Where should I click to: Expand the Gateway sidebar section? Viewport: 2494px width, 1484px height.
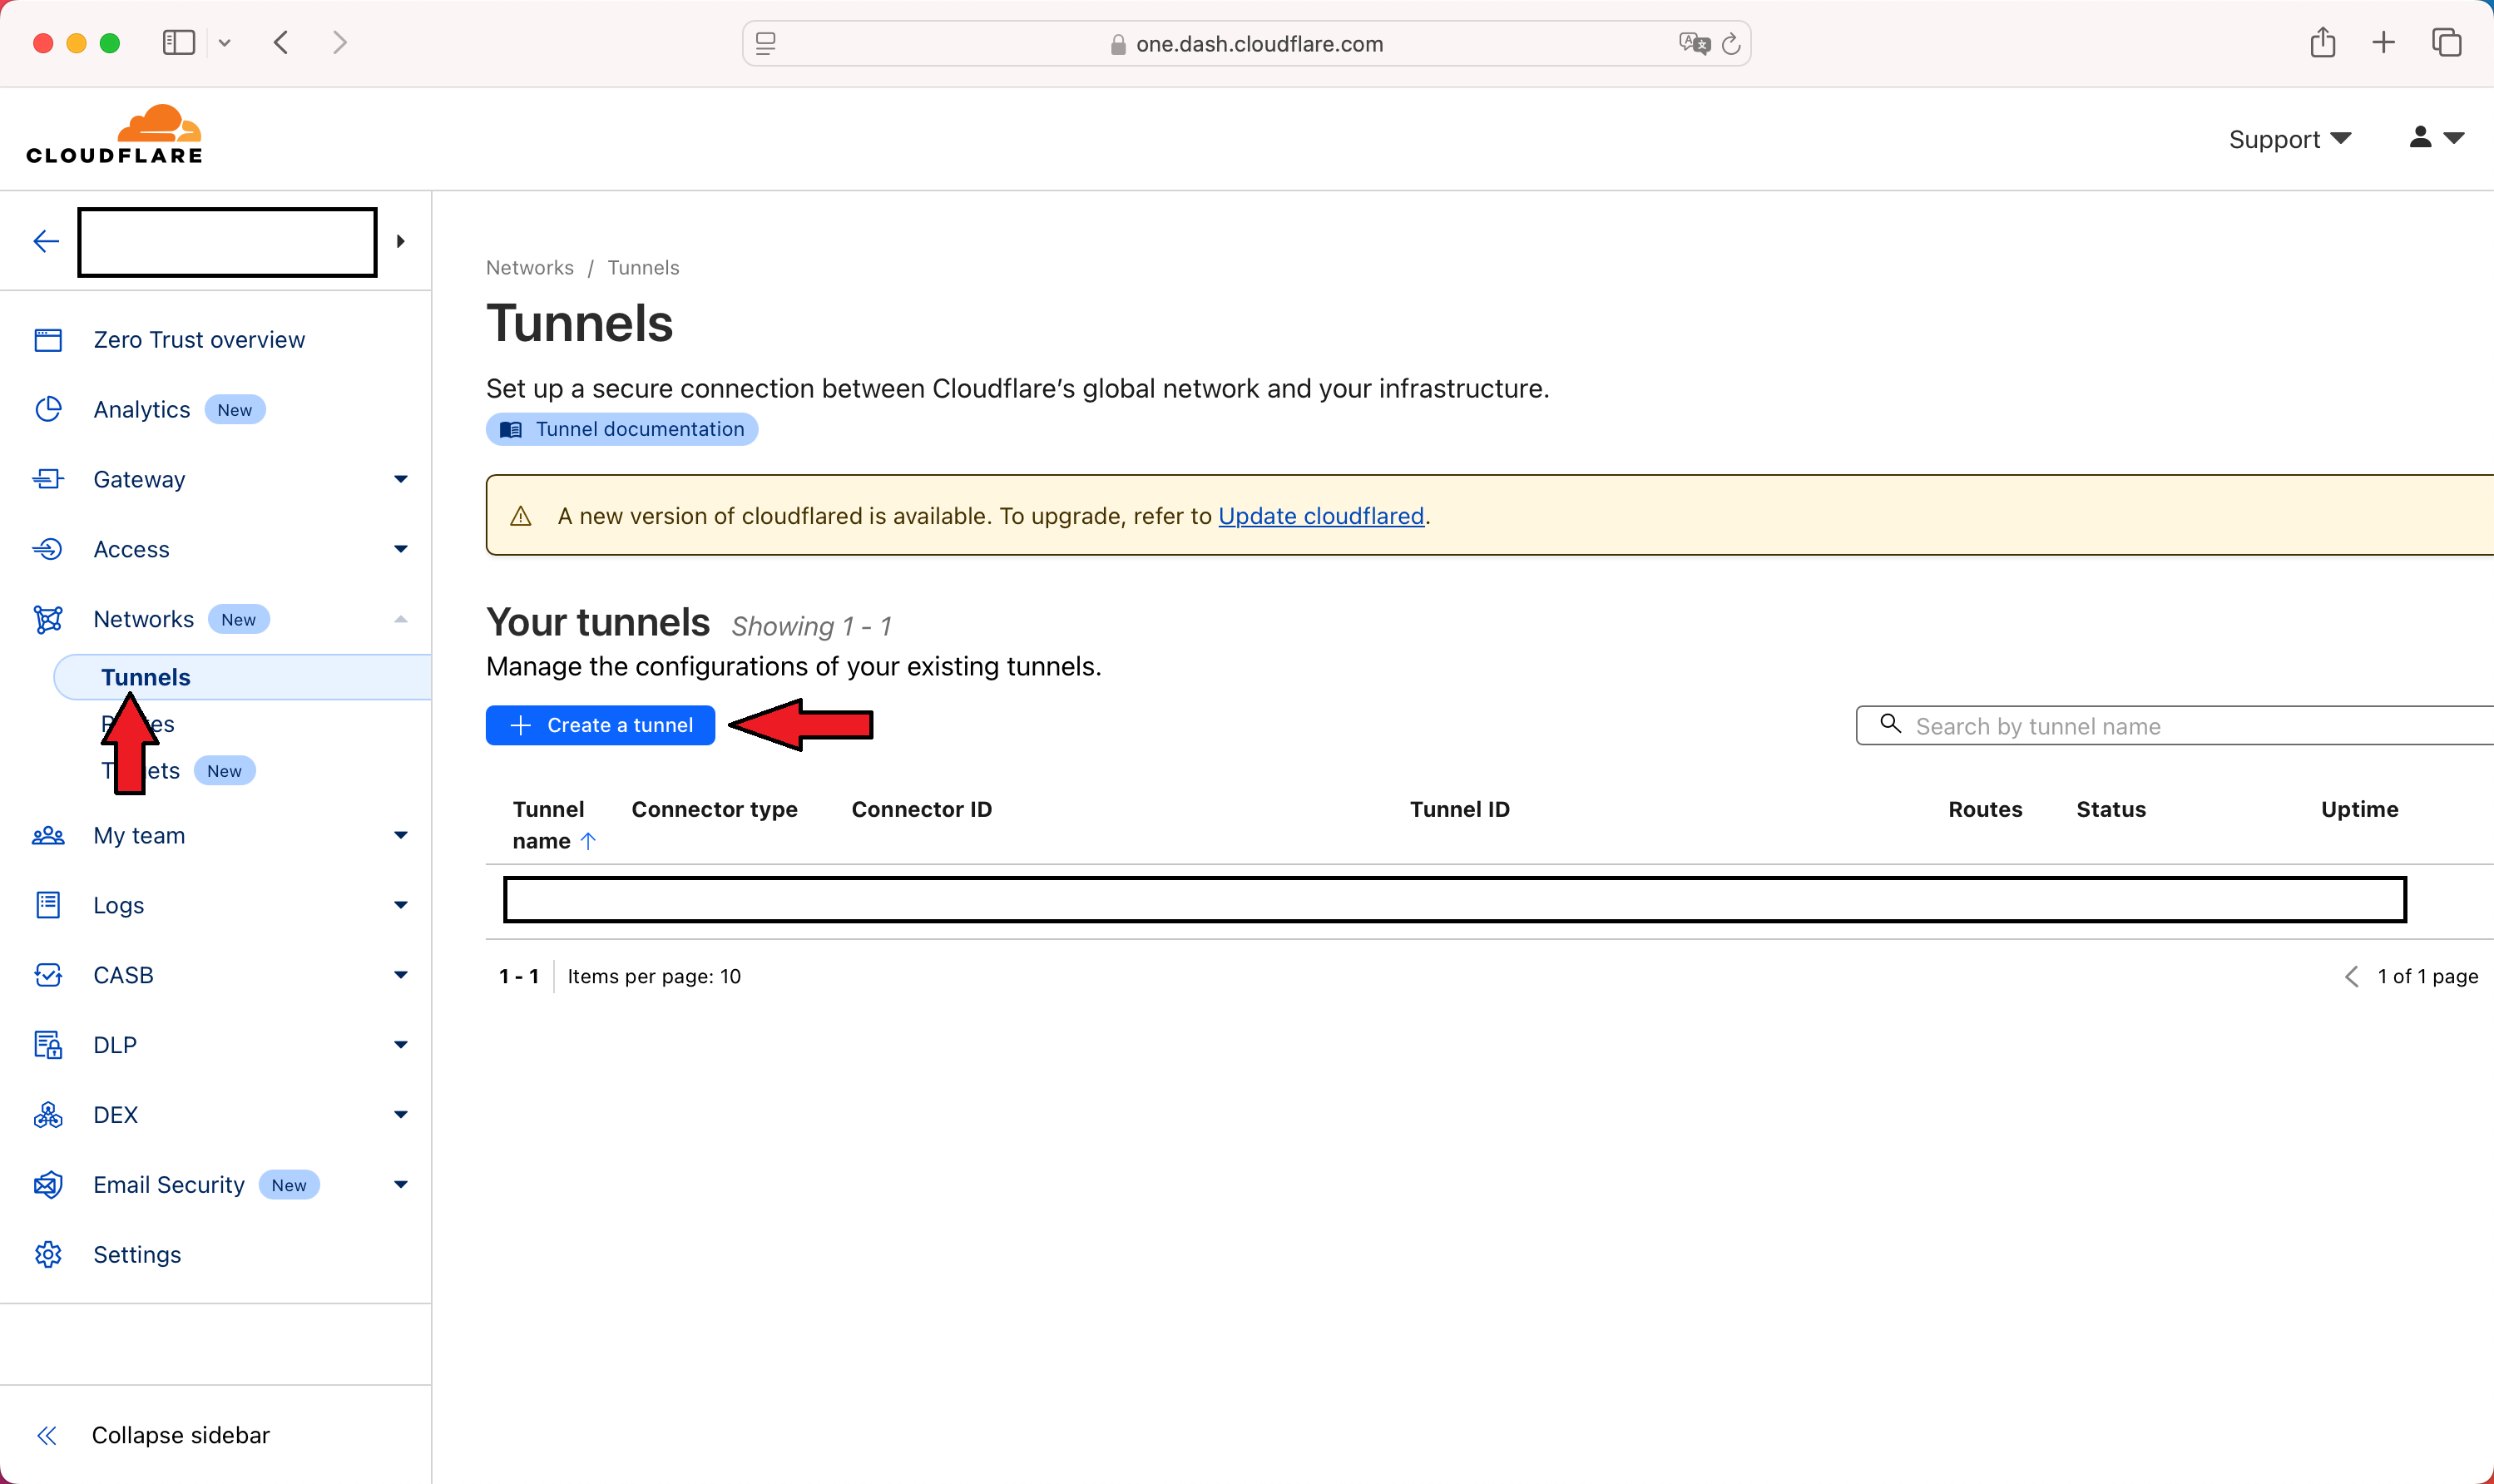[400, 480]
